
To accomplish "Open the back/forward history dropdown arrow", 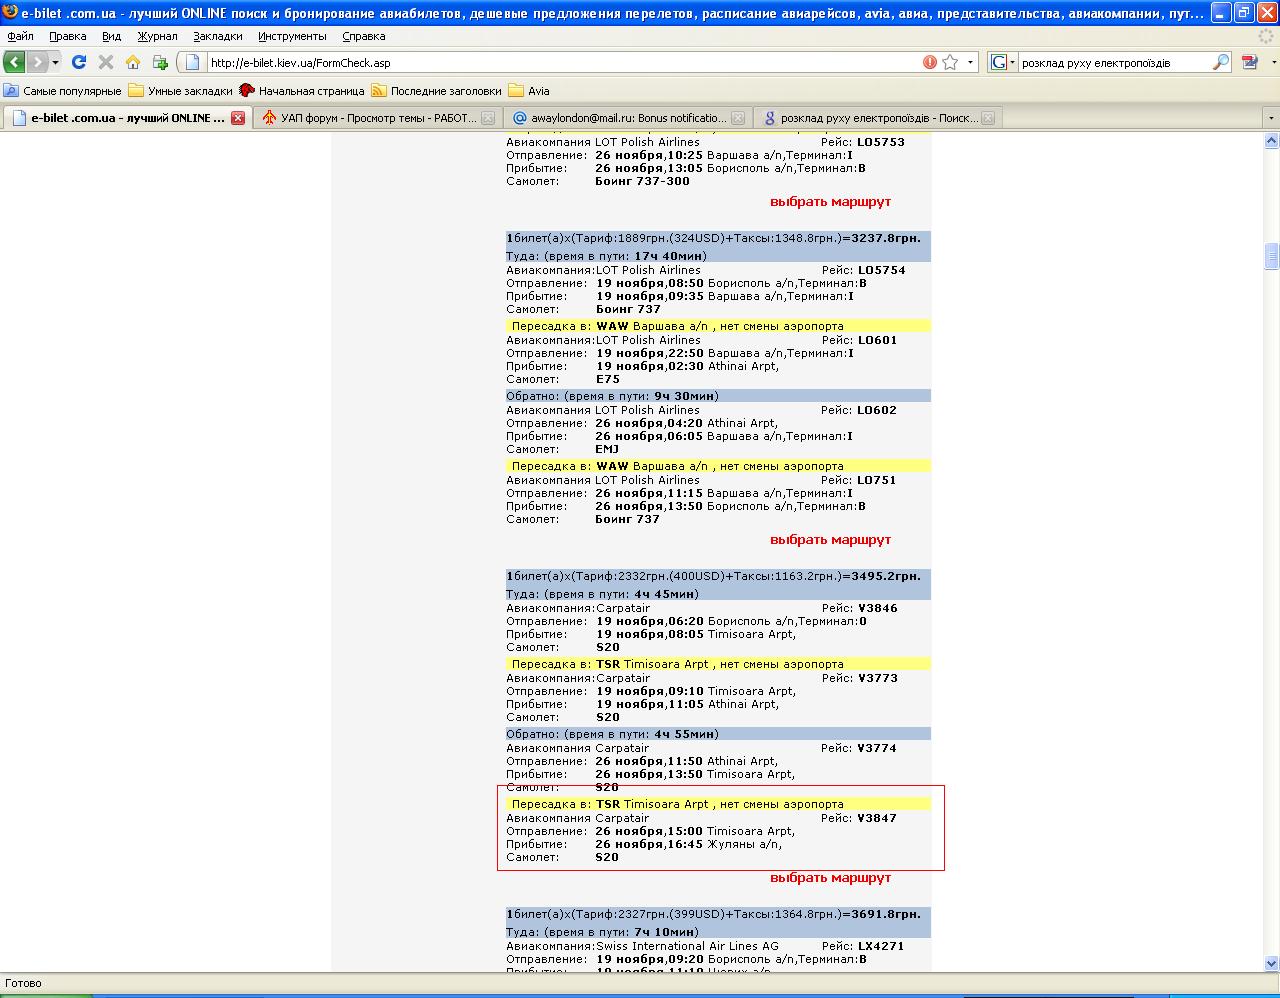I will tap(55, 62).
